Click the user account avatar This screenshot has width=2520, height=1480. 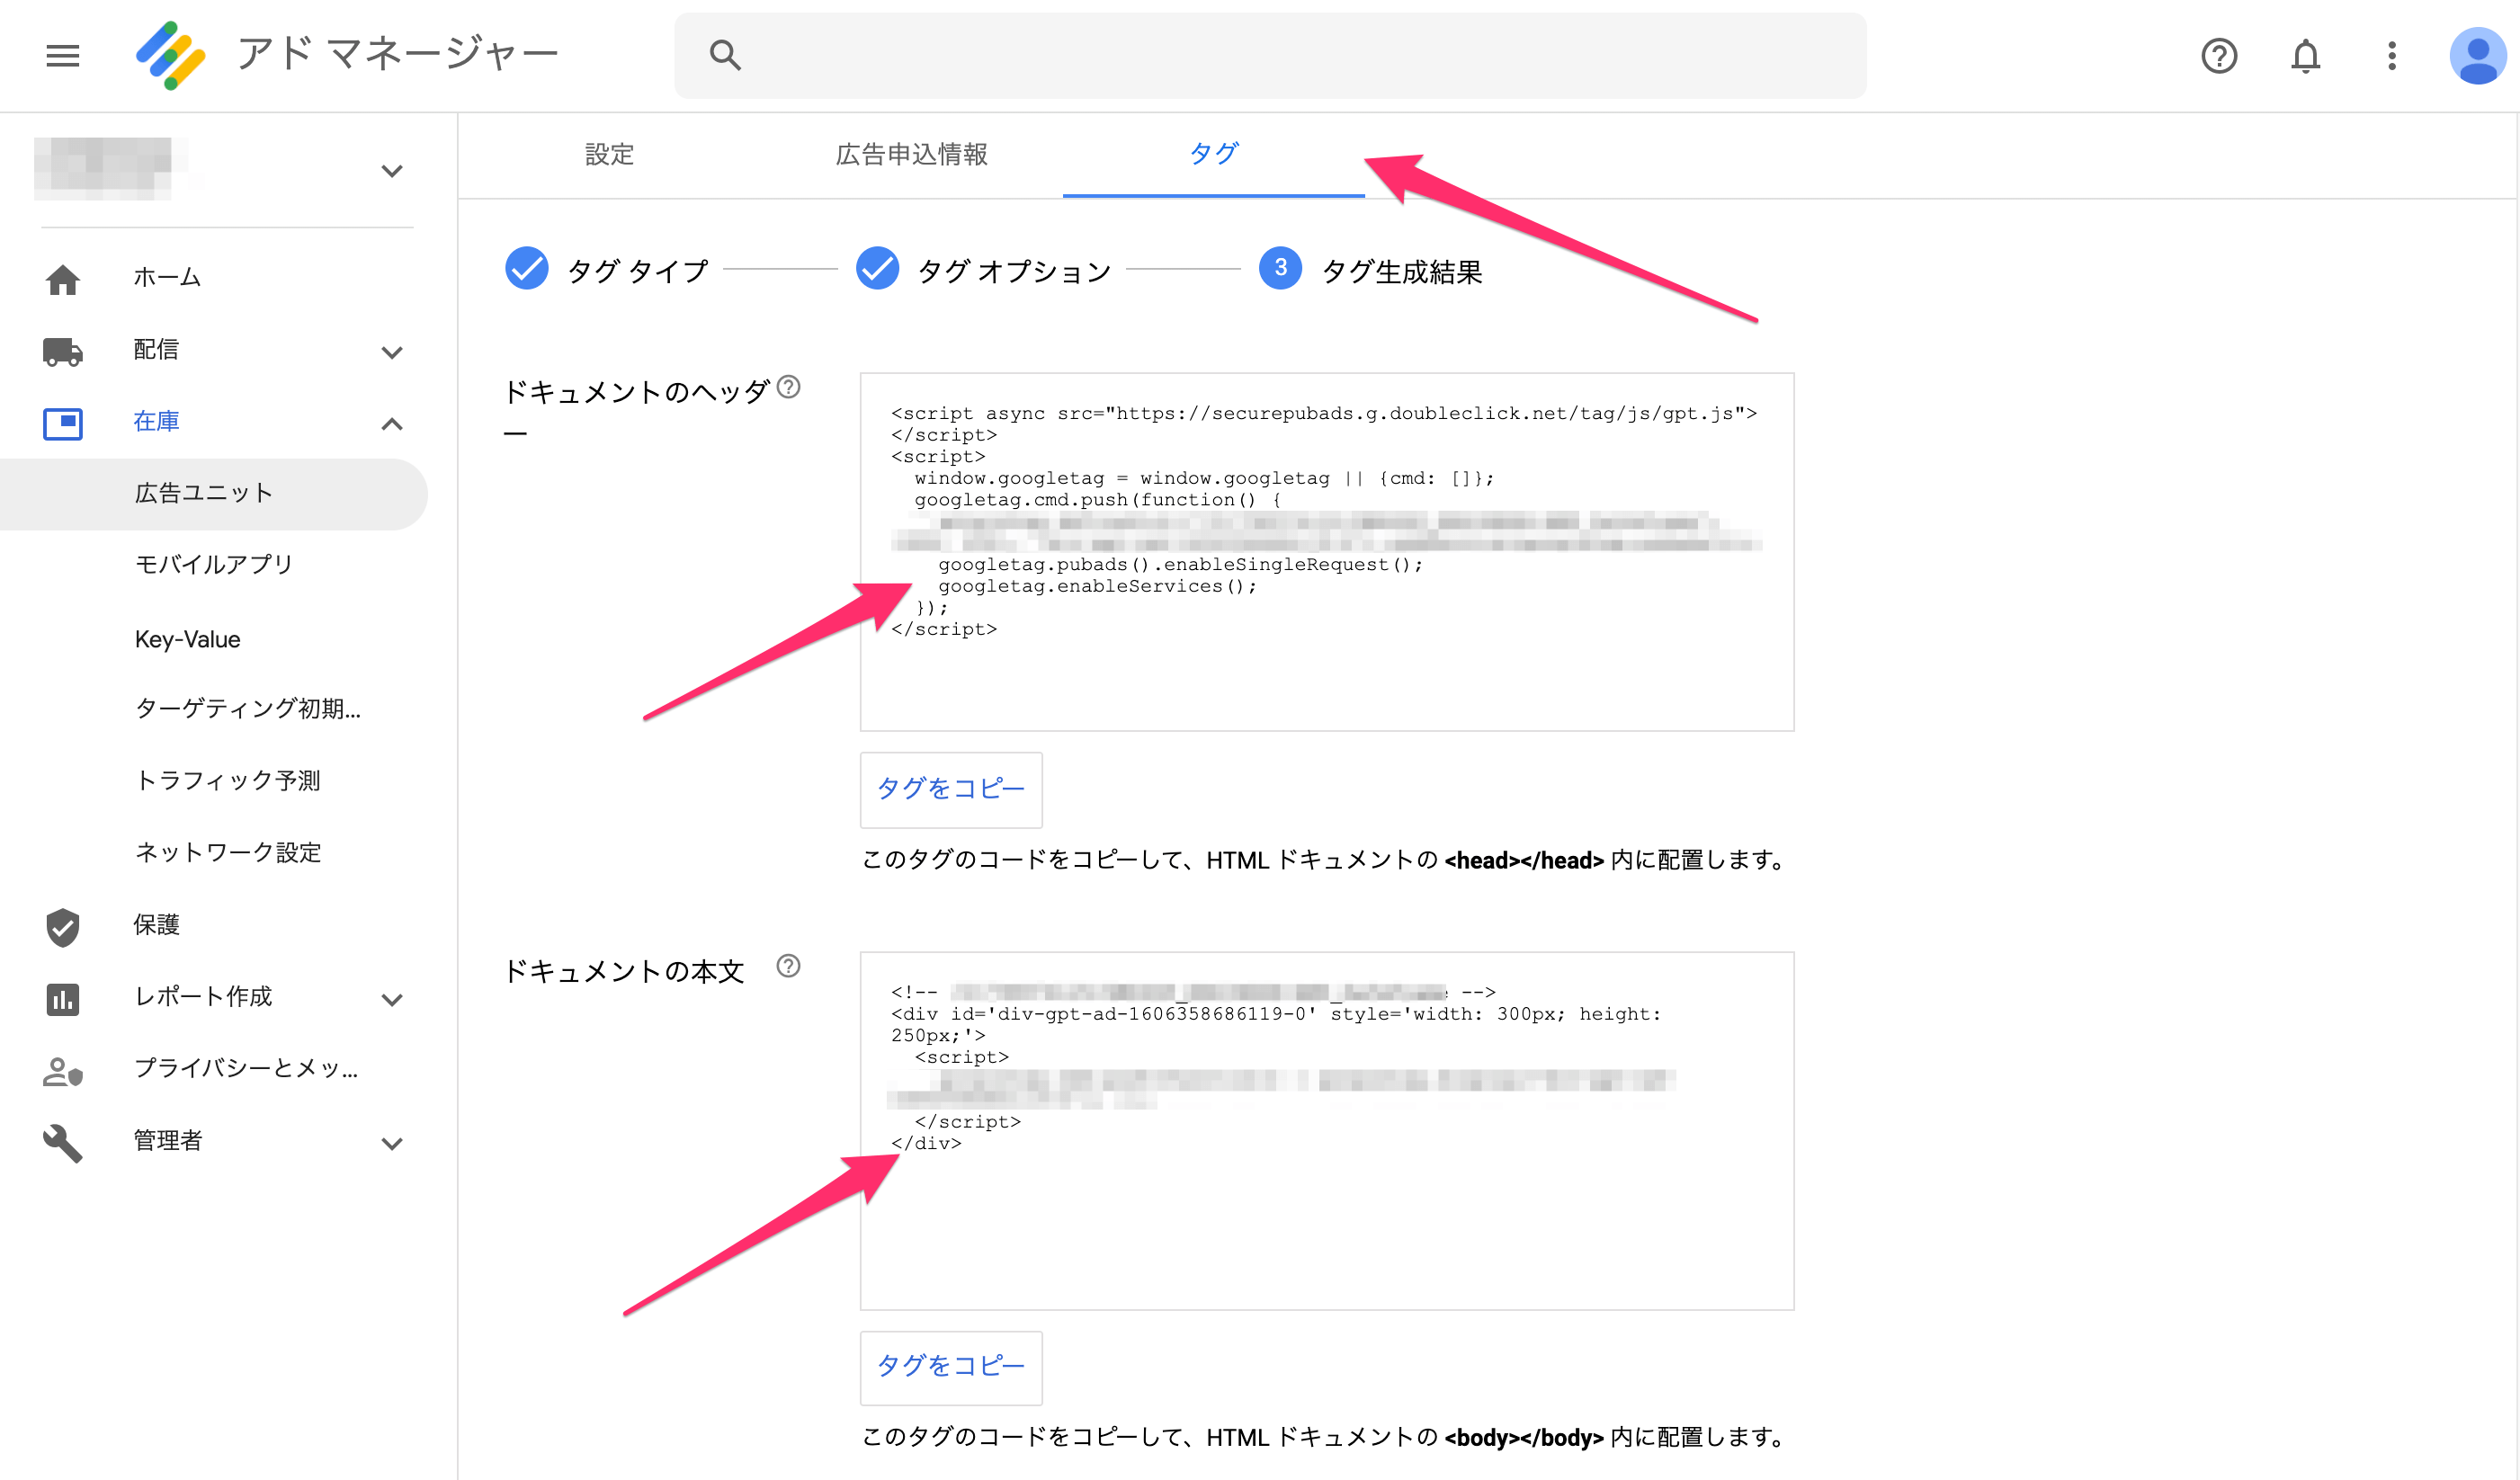click(2477, 55)
